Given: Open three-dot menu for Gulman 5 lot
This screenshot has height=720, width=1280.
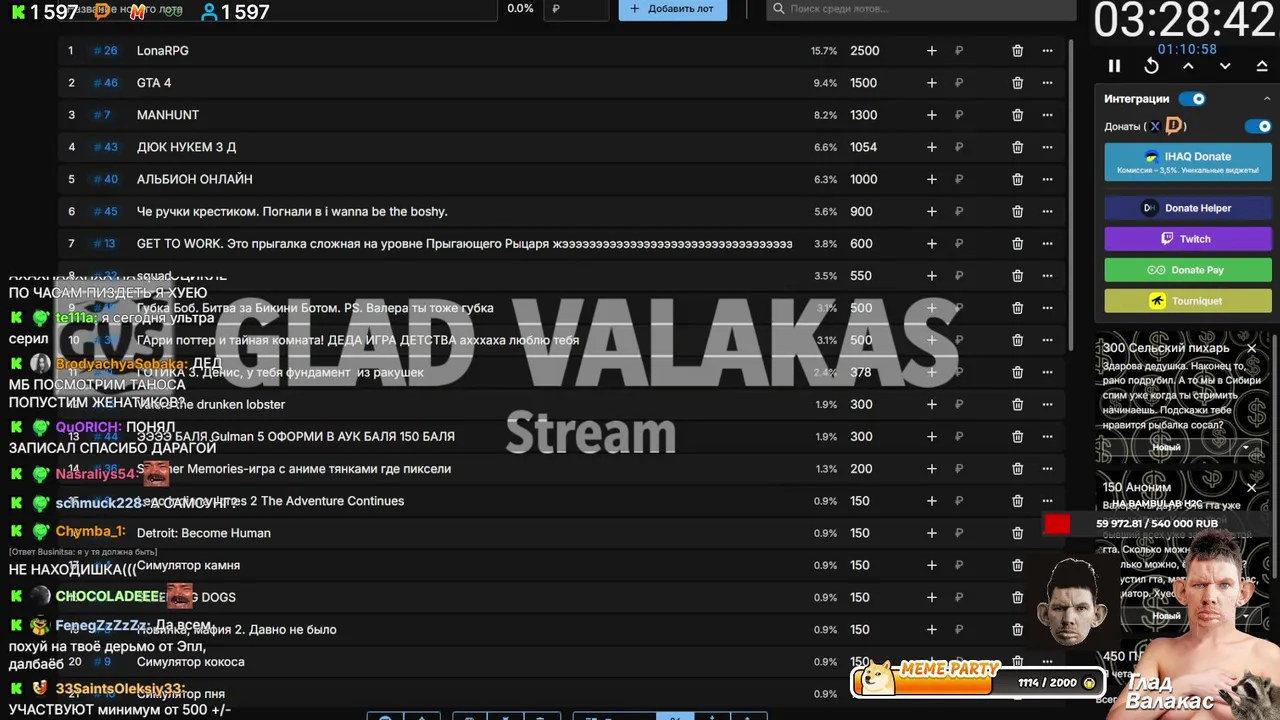Looking at the screenshot, I should 1047,436.
